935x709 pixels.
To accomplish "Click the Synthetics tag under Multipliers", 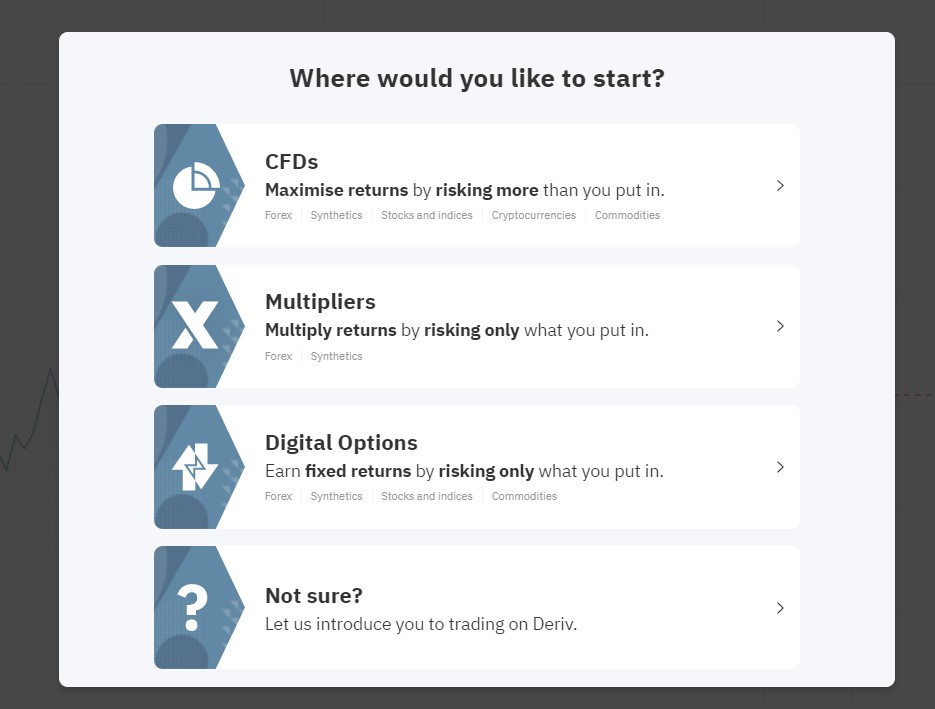I will (336, 356).
